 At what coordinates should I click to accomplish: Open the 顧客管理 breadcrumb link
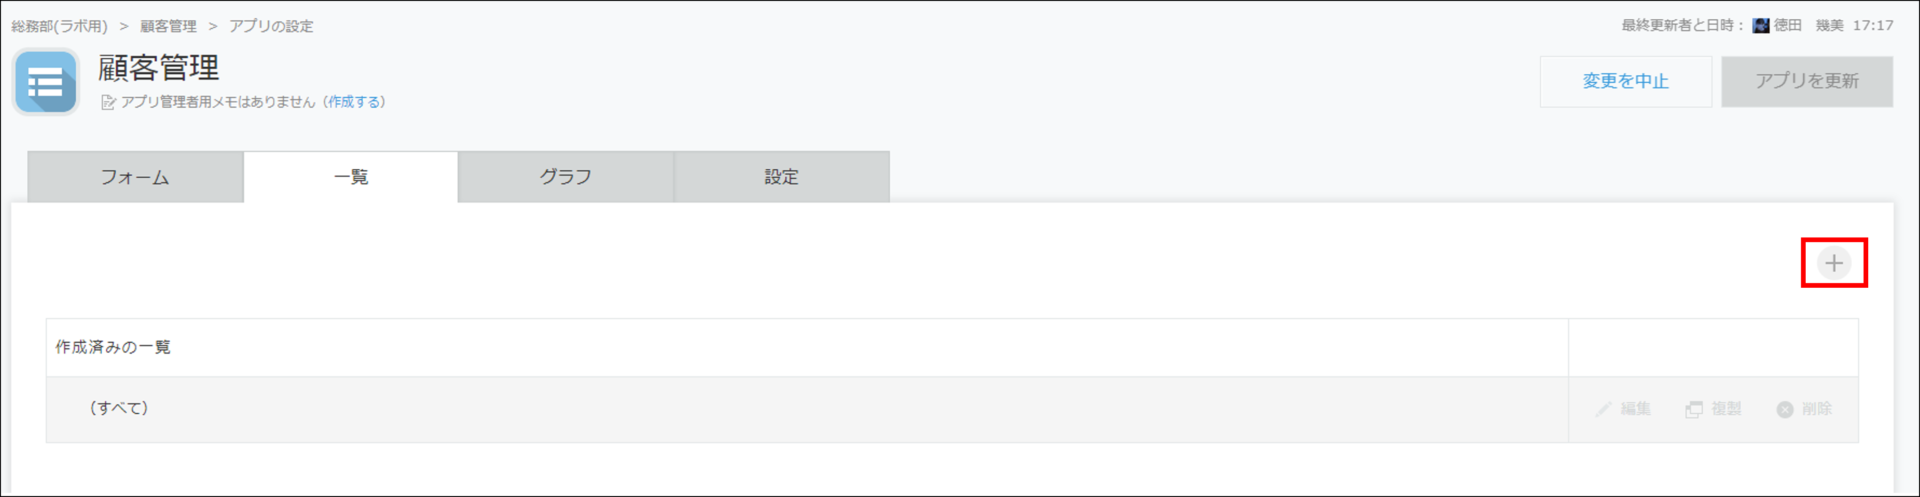pyautogui.click(x=168, y=26)
